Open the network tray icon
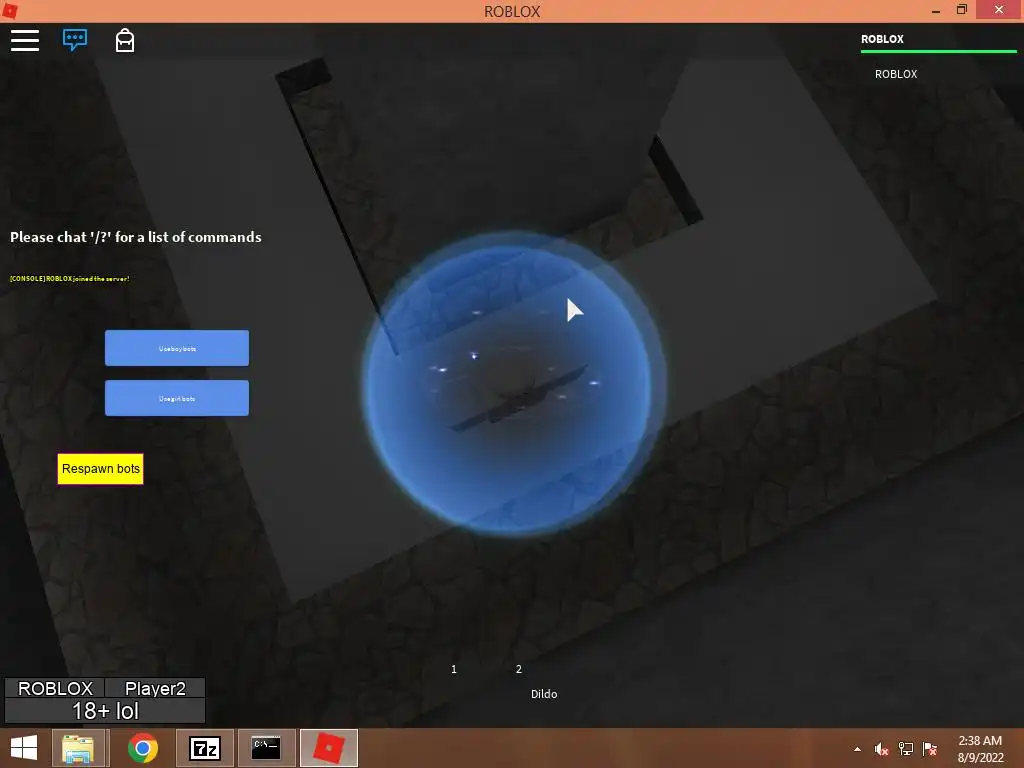The height and width of the screenshot is (768, 1024). coord(906,749)
